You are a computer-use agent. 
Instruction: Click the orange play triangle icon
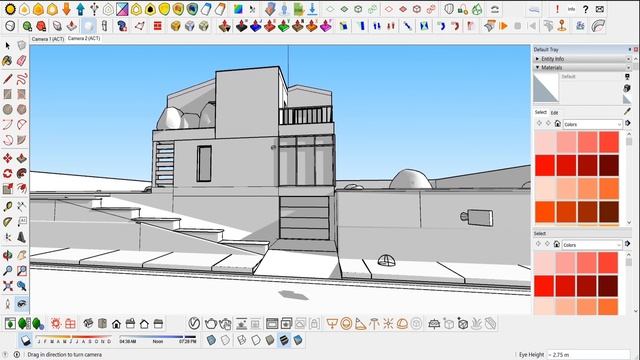pos(504,26)
